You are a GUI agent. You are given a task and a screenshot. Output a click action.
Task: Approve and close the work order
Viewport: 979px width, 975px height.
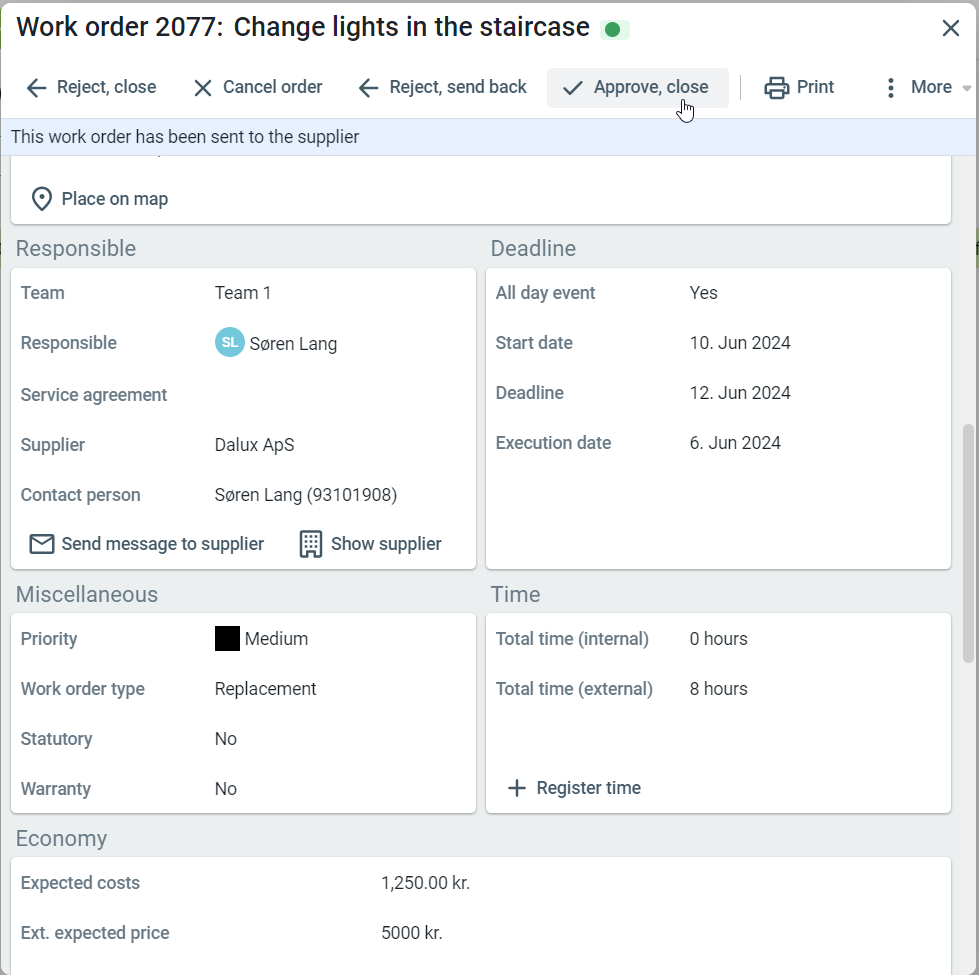coord(637,88)
